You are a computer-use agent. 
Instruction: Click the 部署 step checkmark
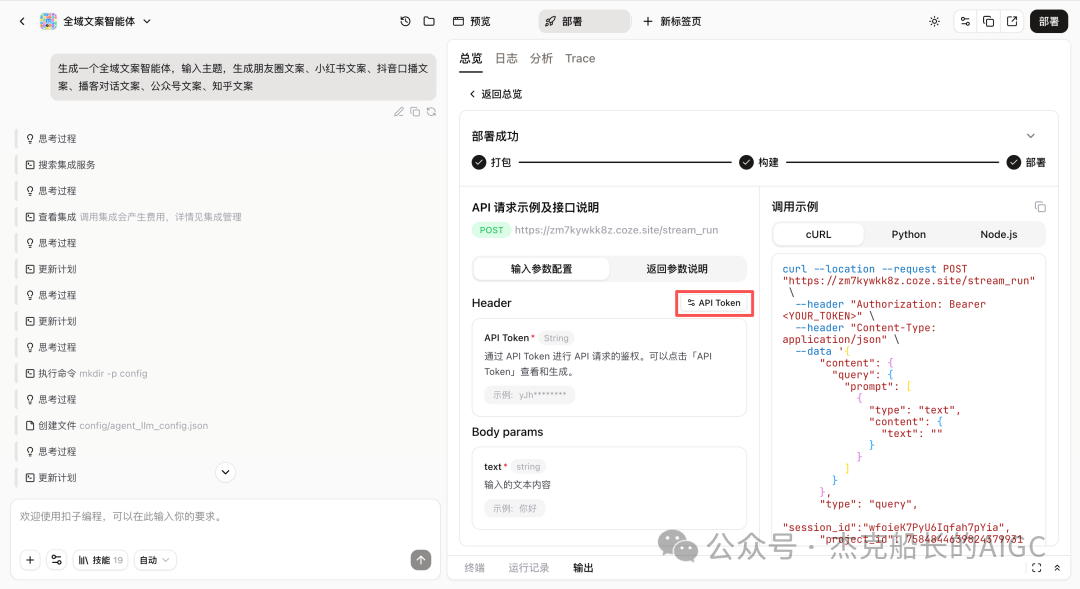(1013, 163)
